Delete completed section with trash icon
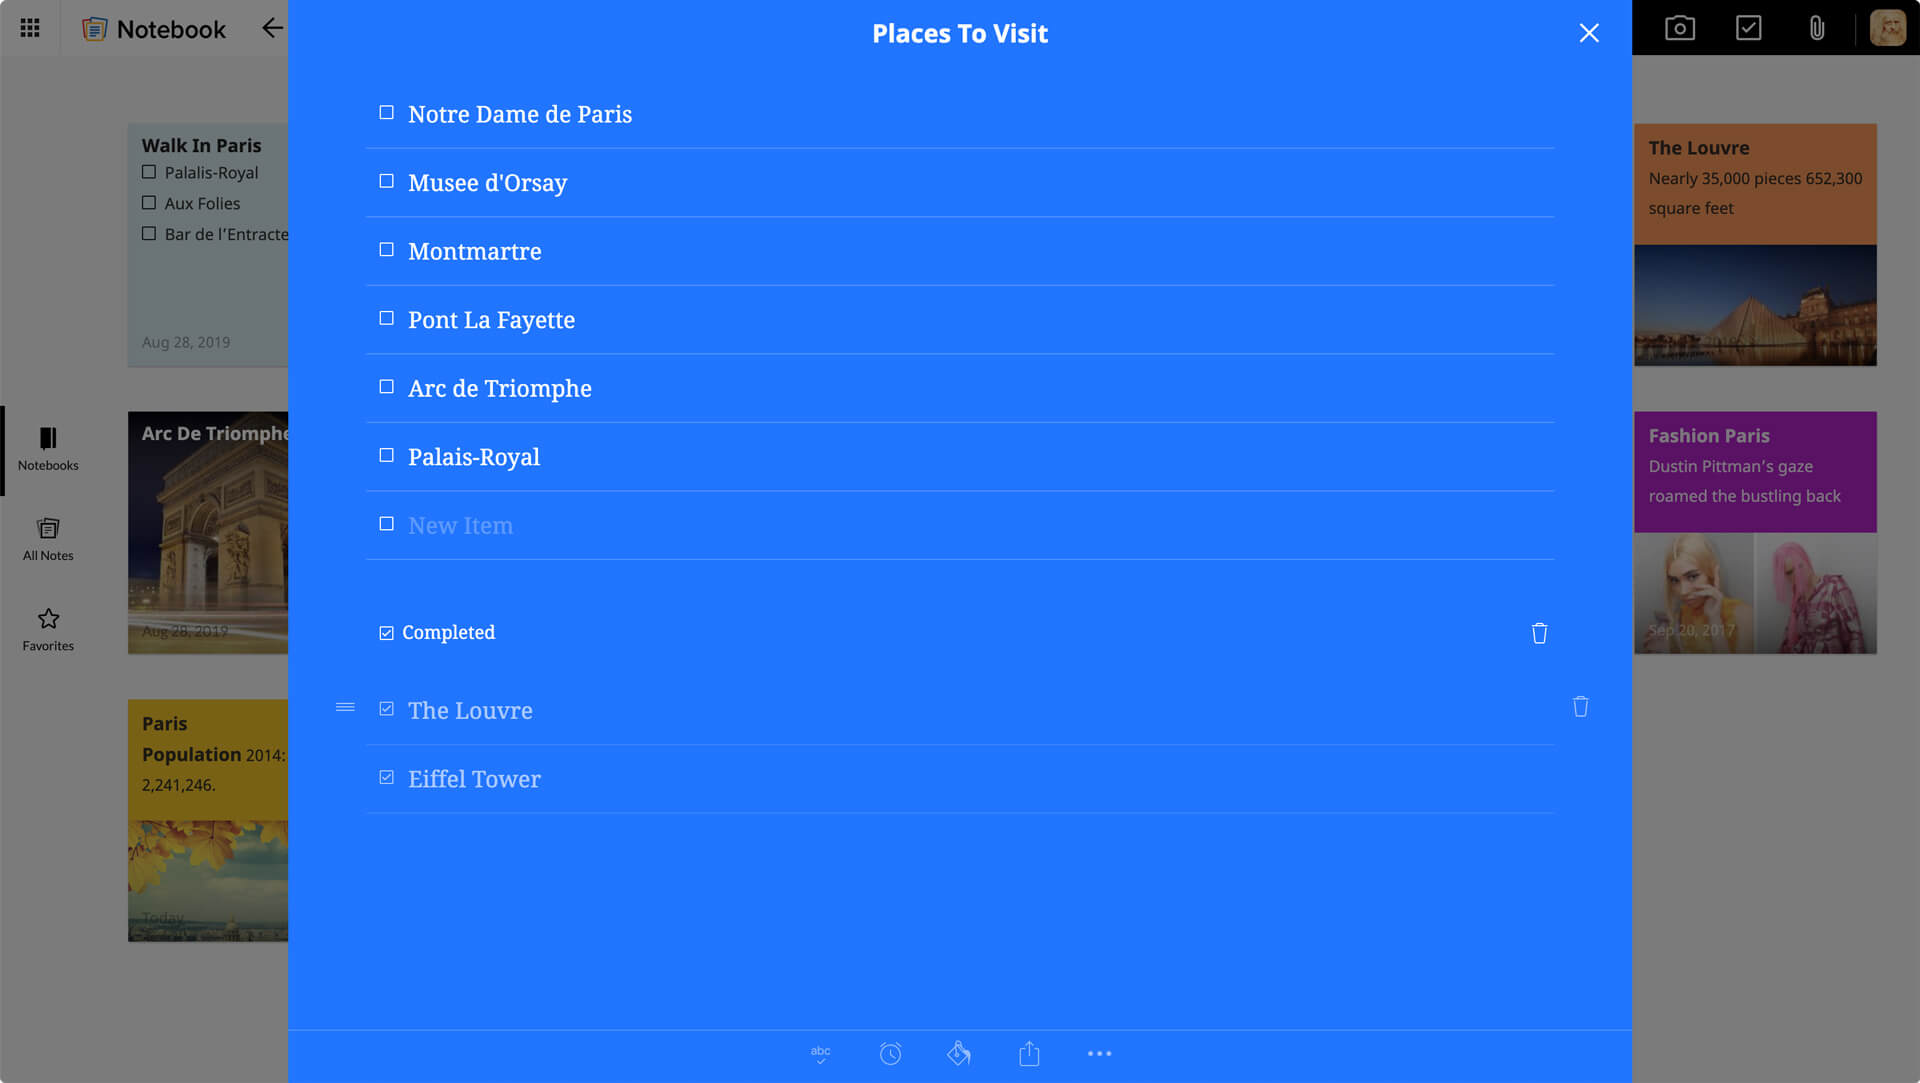Image resolution: width=1920 pixels, height=1083 pixels. 1538,632
